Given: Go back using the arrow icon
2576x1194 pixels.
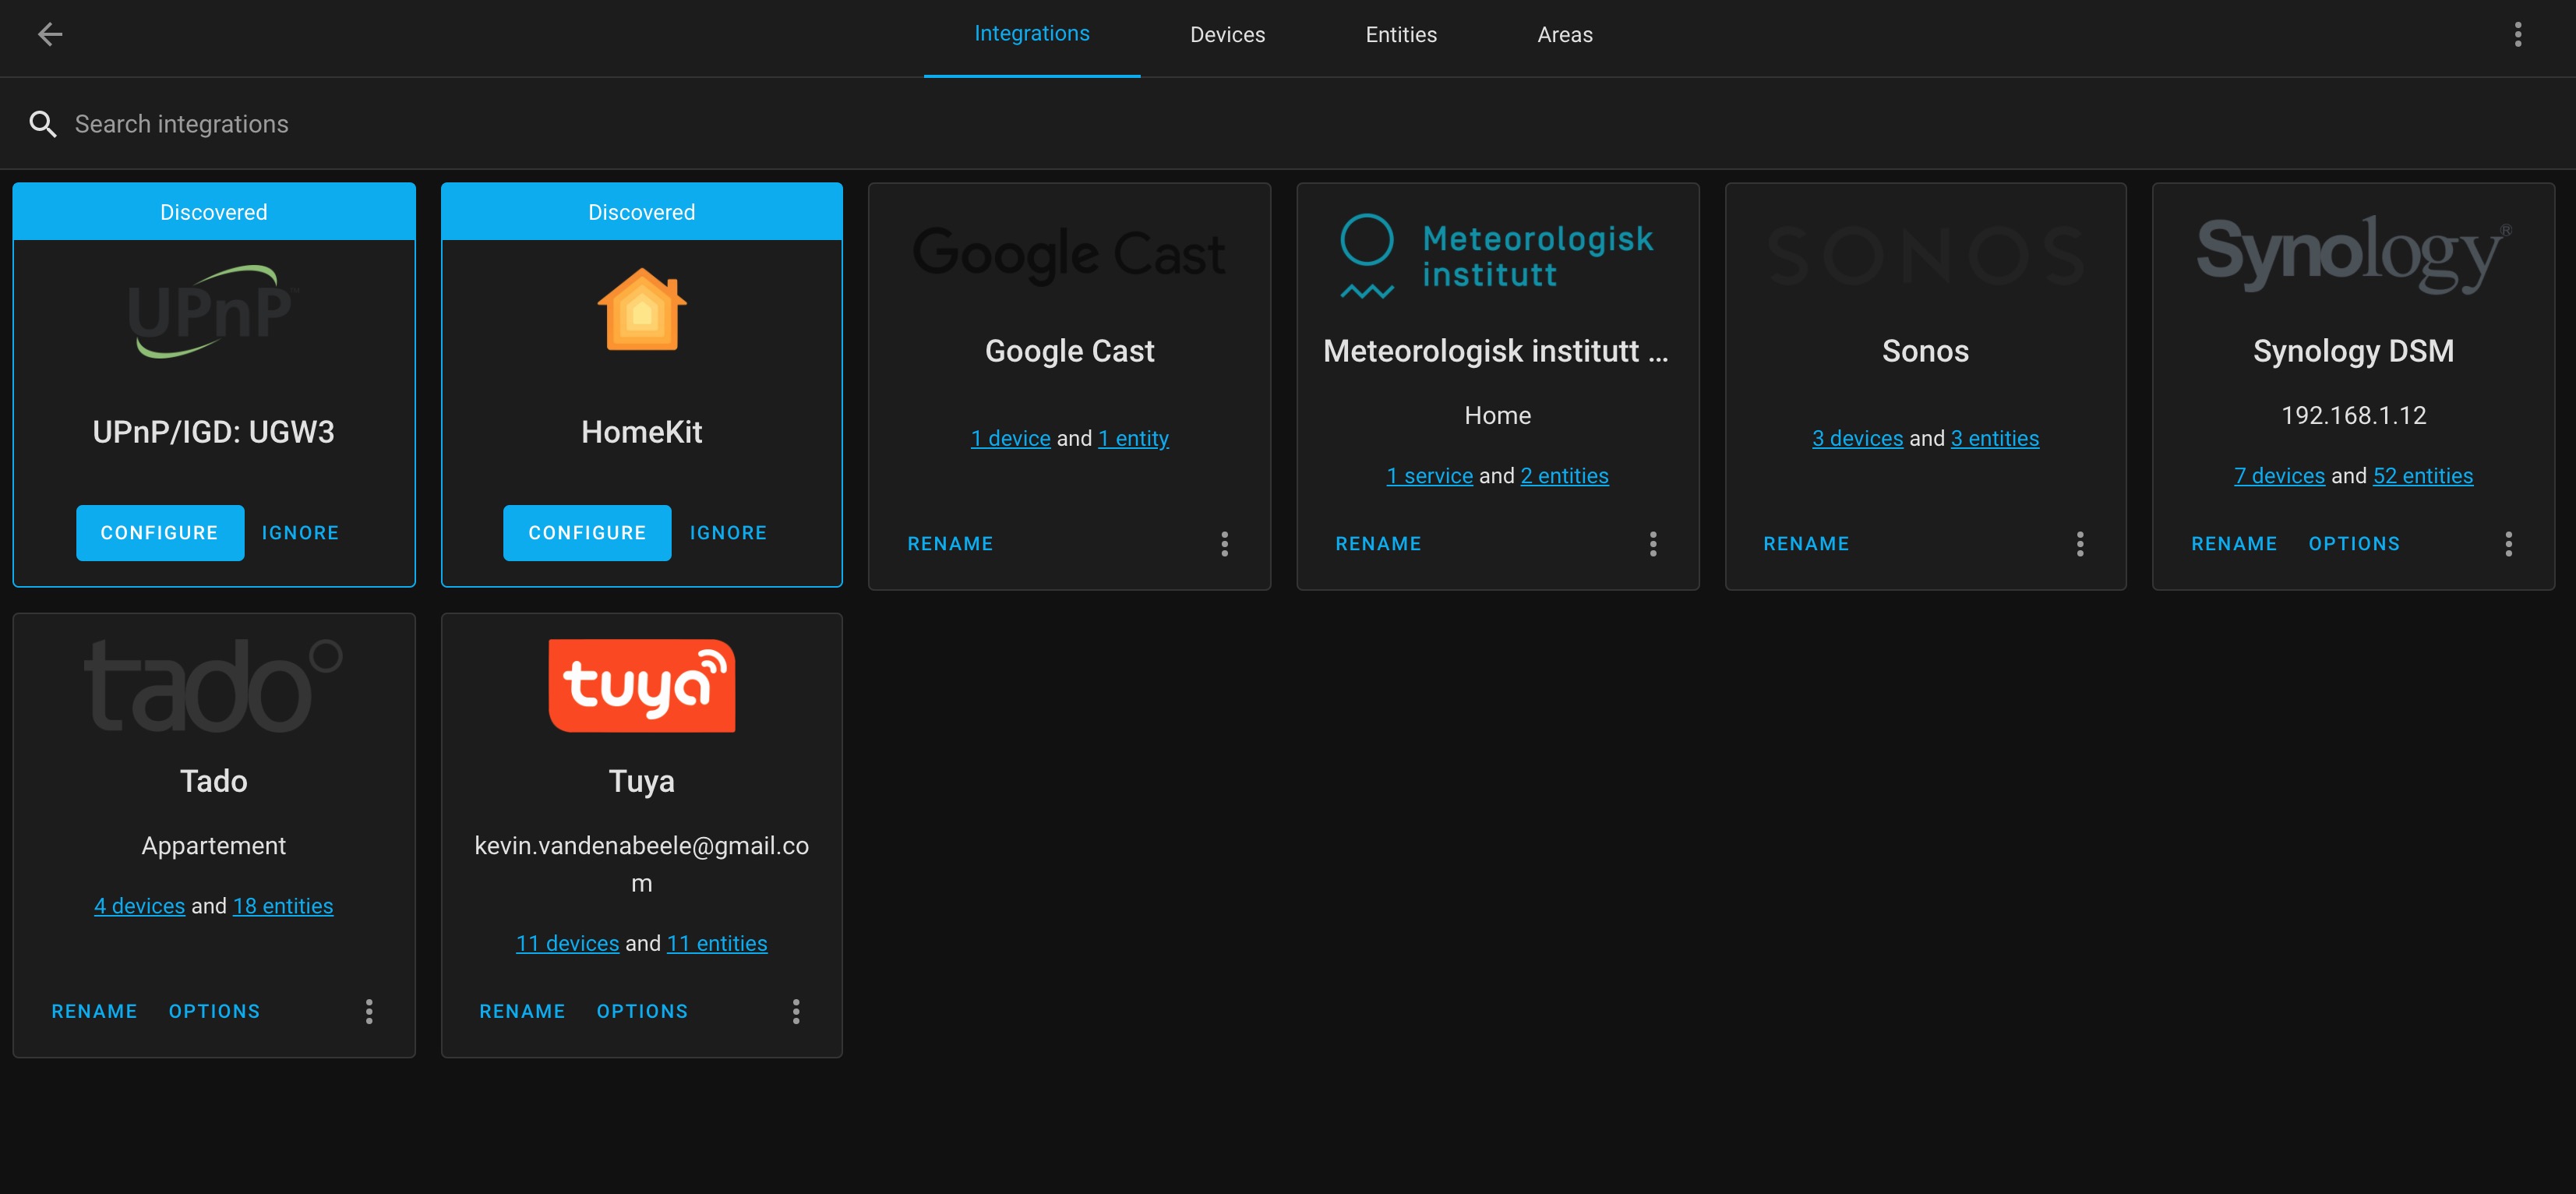Looking at the screenshot, I should [x=50, y=35].
